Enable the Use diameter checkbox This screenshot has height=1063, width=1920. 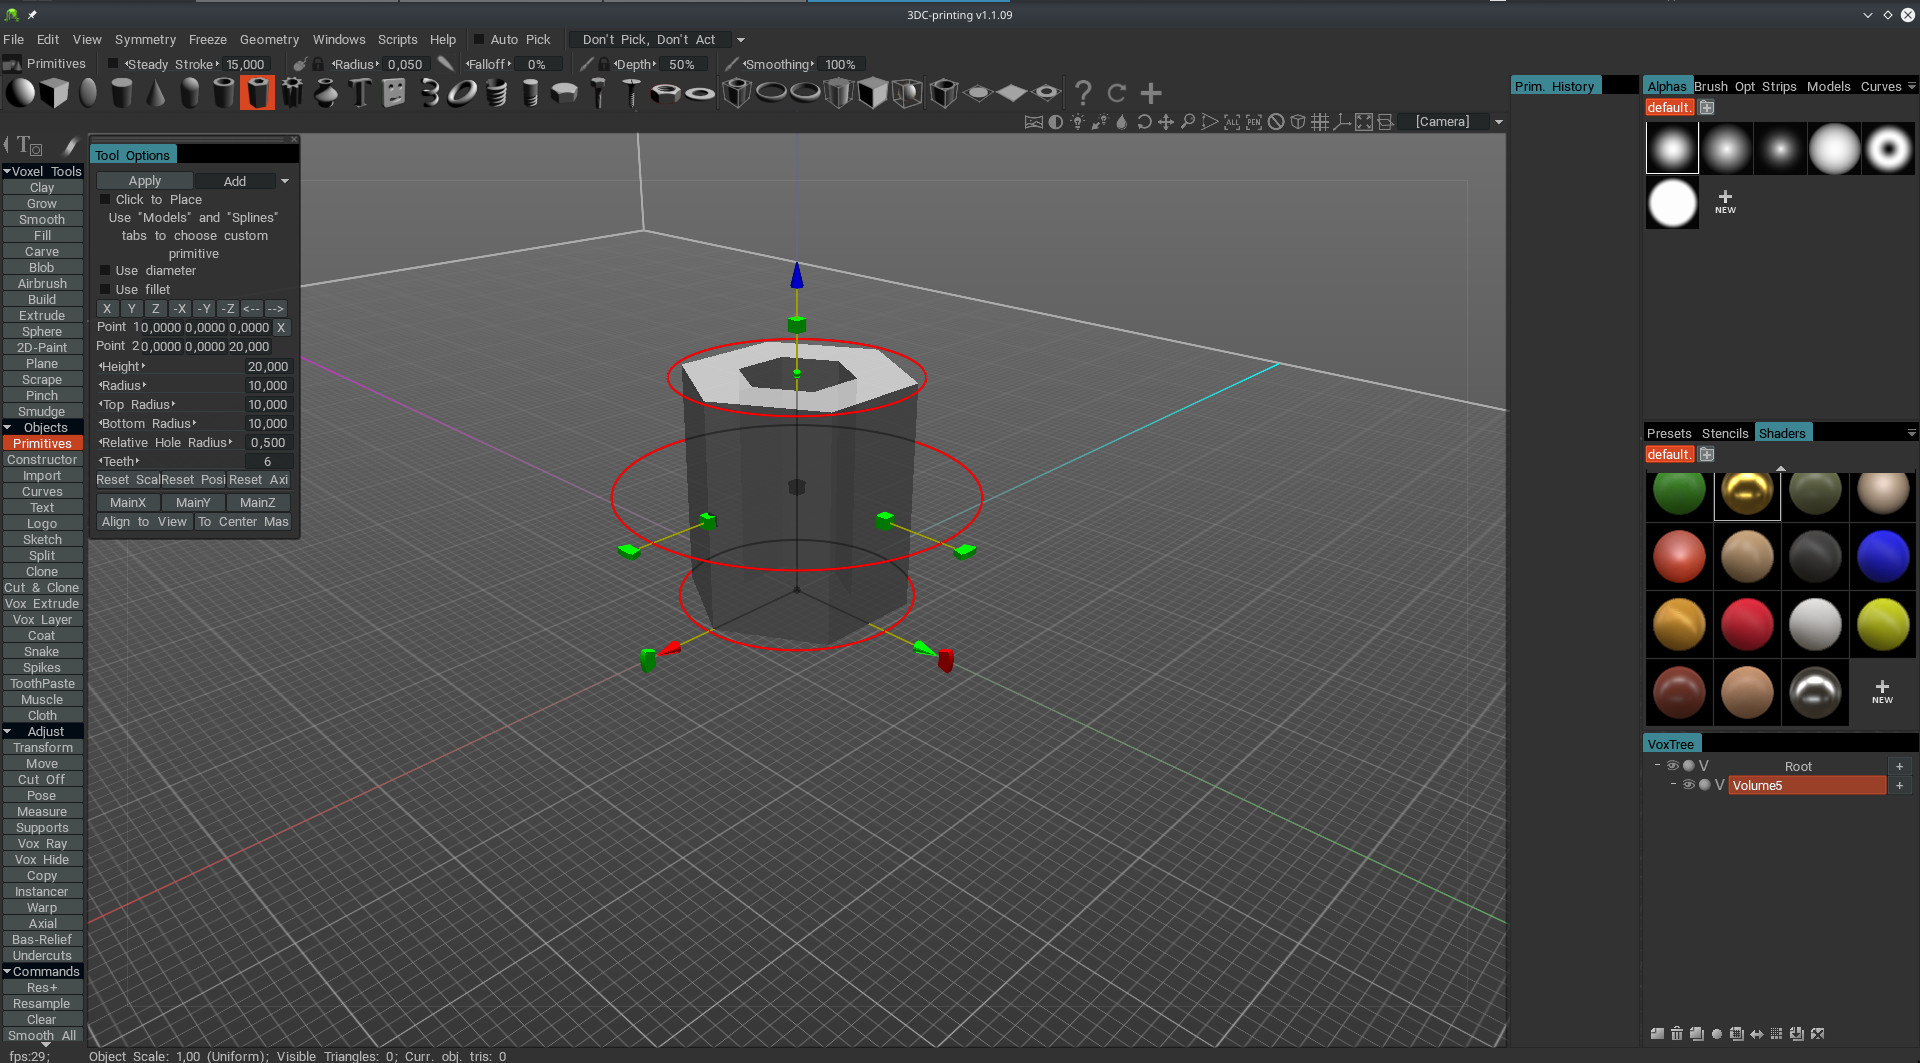click(x=105, y=271)
